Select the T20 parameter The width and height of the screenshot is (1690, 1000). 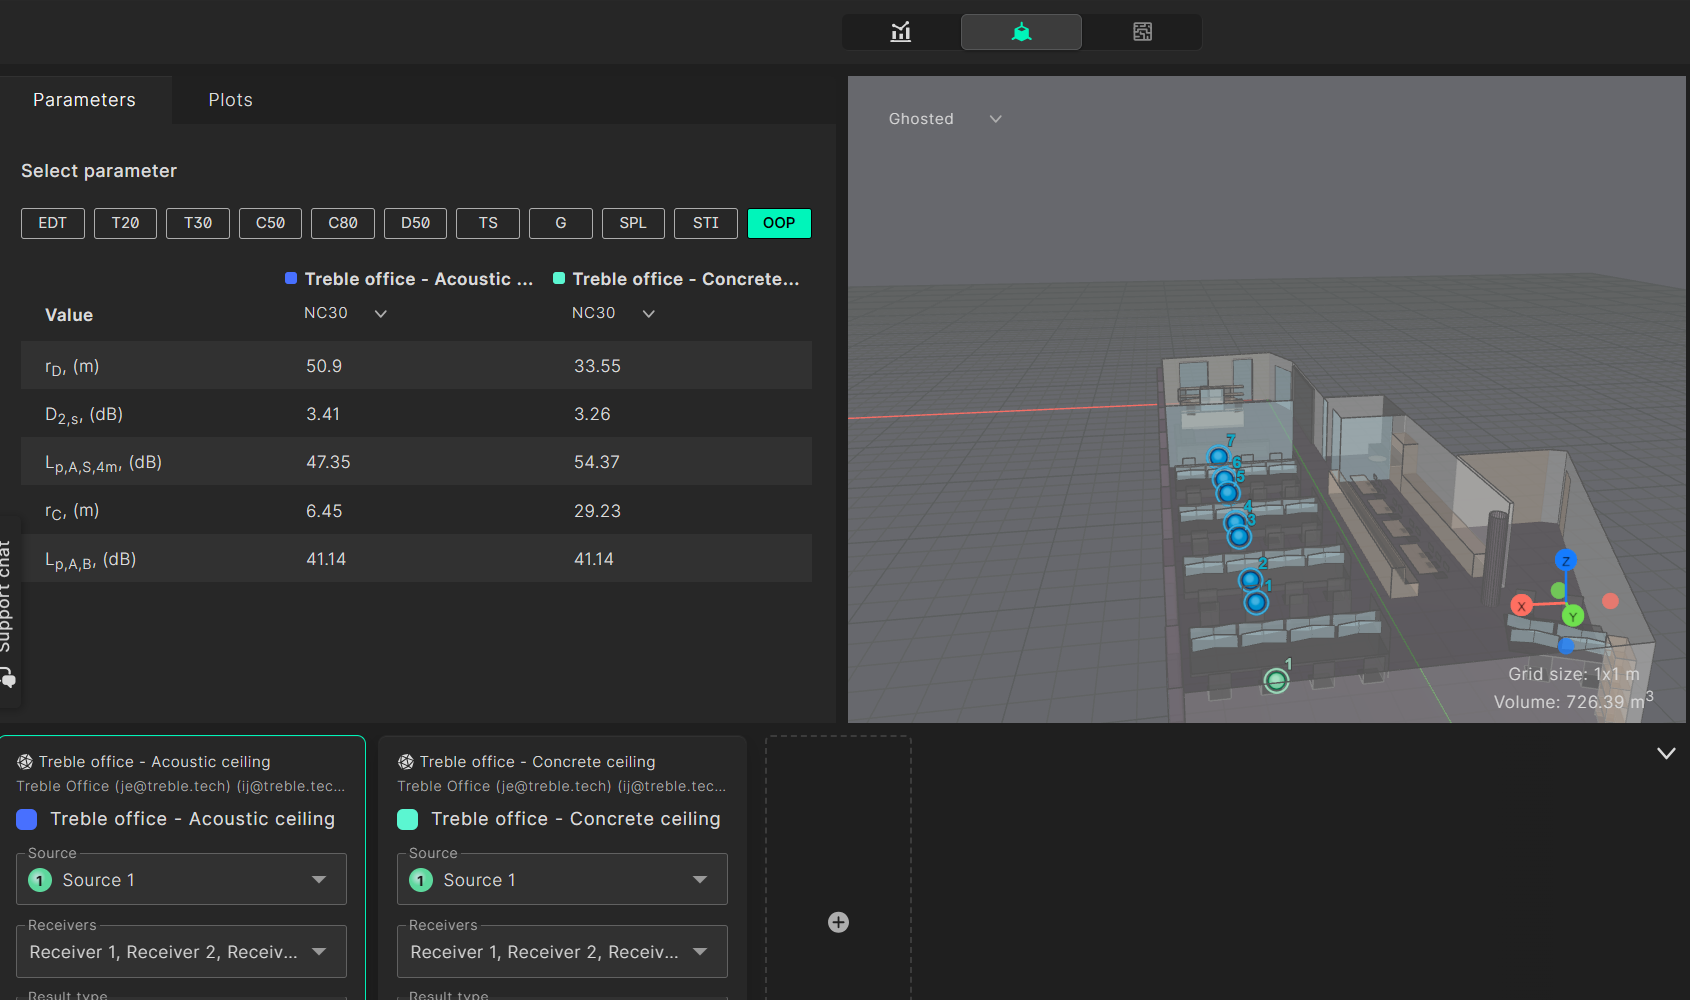(x=125, y=223)
